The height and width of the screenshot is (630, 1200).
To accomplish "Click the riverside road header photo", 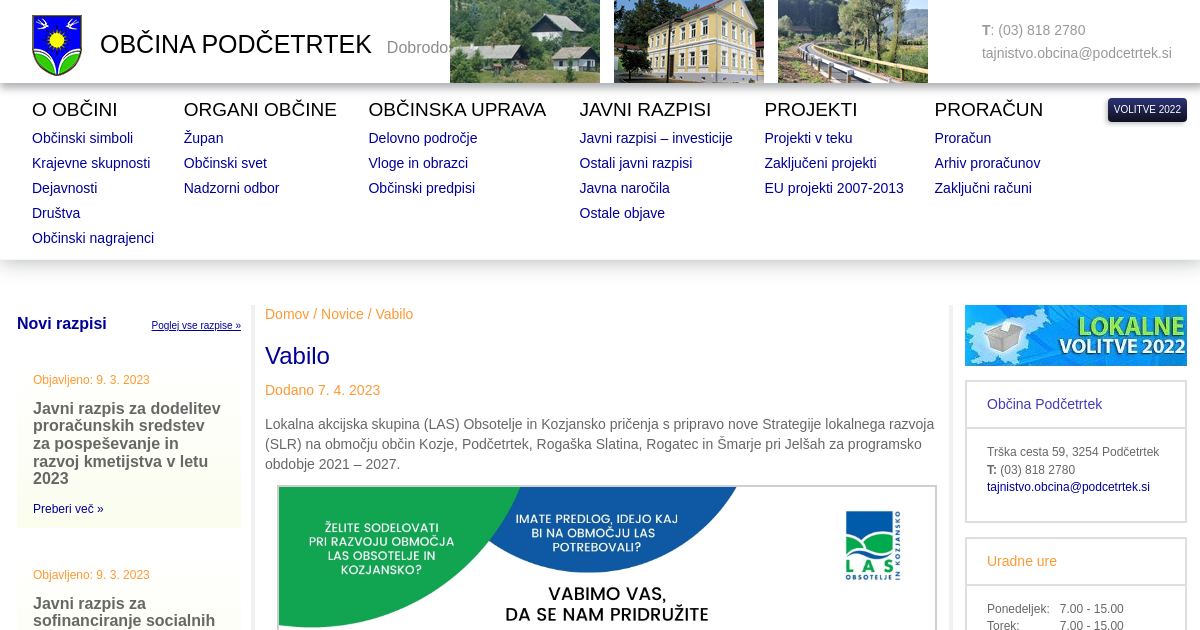I will click(x=852, y=41).
